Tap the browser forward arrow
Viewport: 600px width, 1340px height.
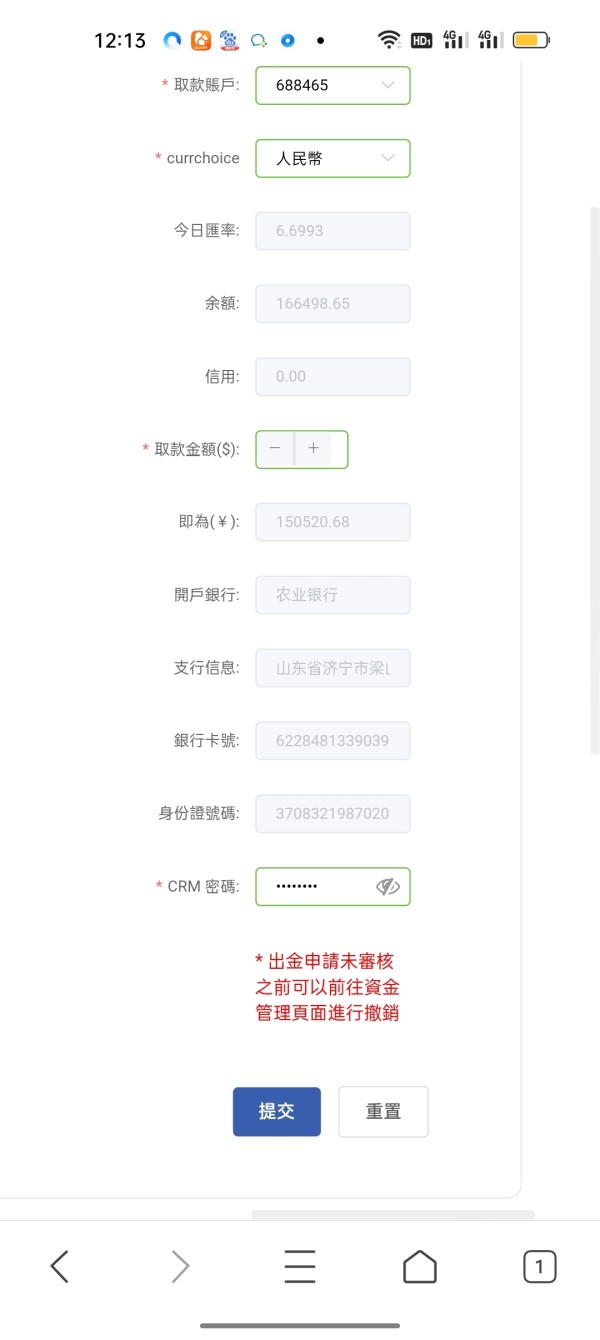[180, 1266]
